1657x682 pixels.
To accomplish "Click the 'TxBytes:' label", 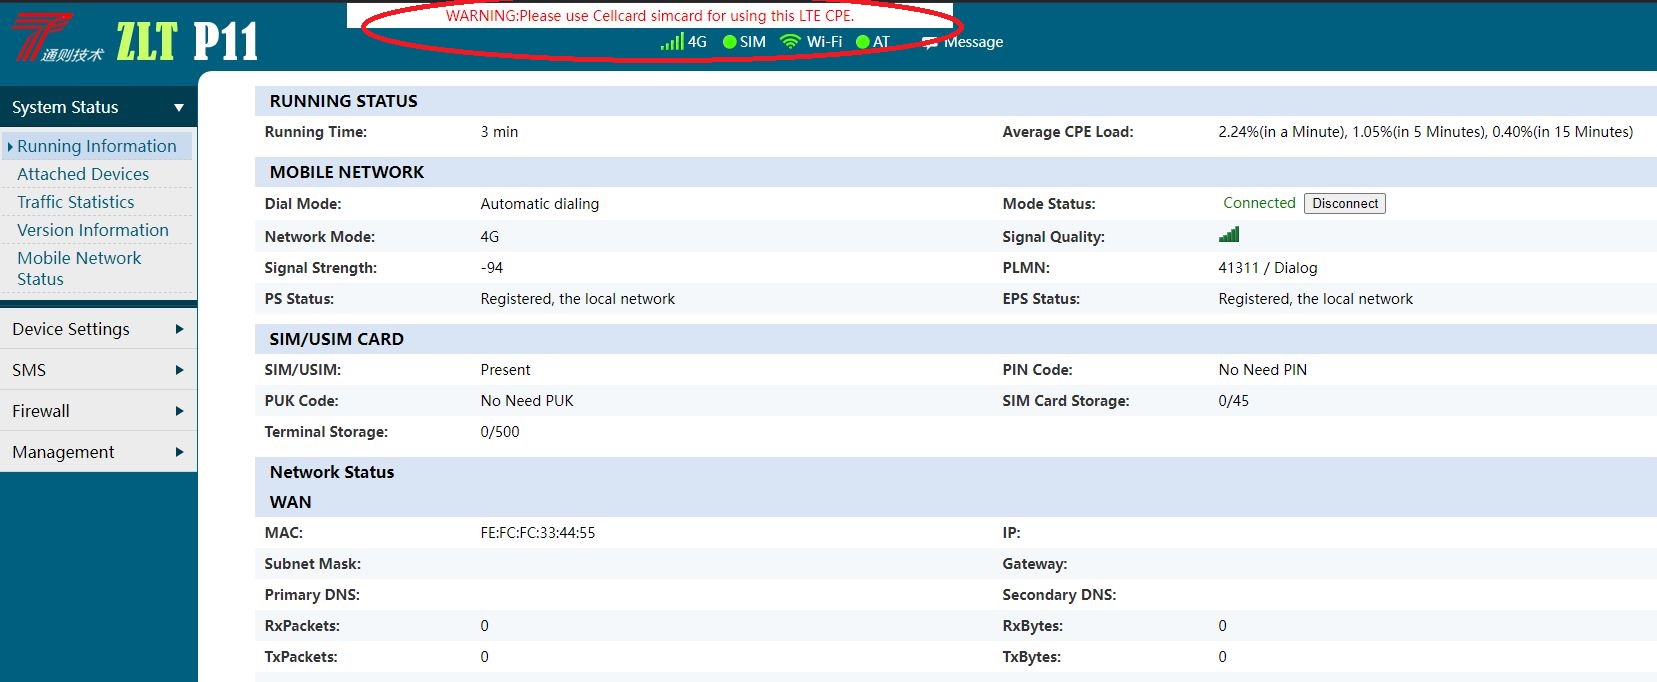I will (x=1031, y=657).
